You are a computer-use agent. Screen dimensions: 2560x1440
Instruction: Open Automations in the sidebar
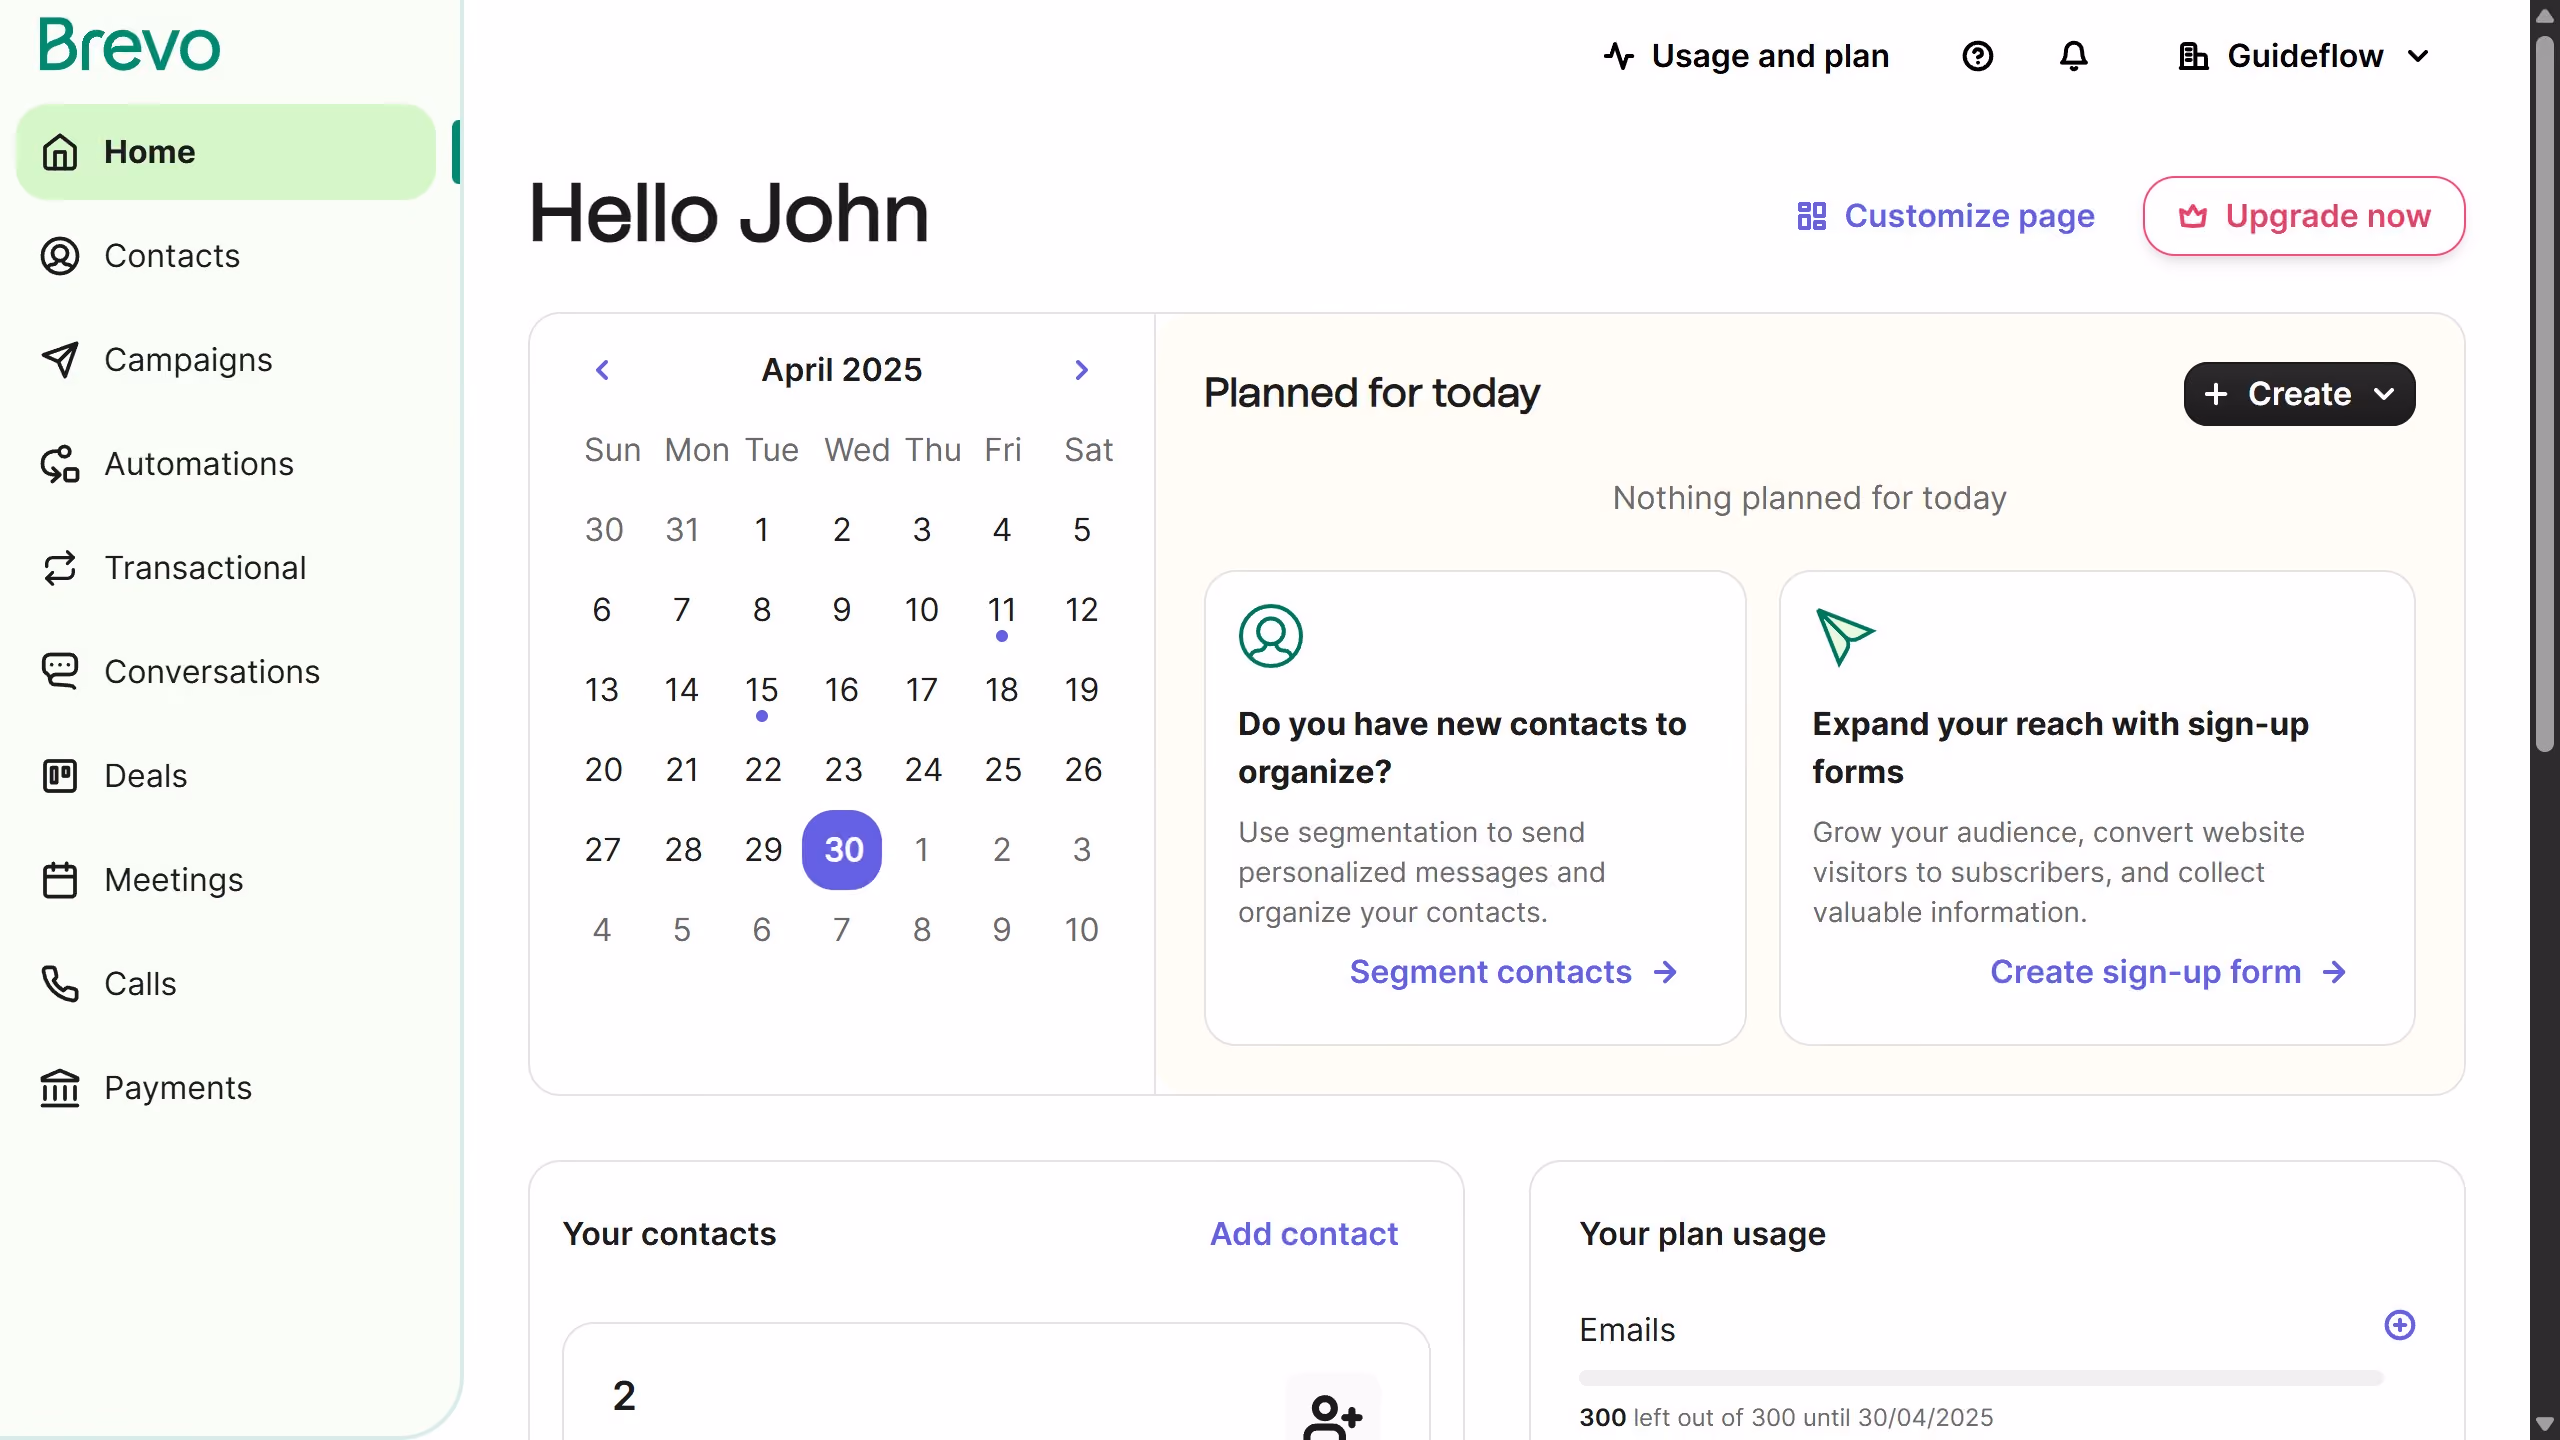click(226, 464)
